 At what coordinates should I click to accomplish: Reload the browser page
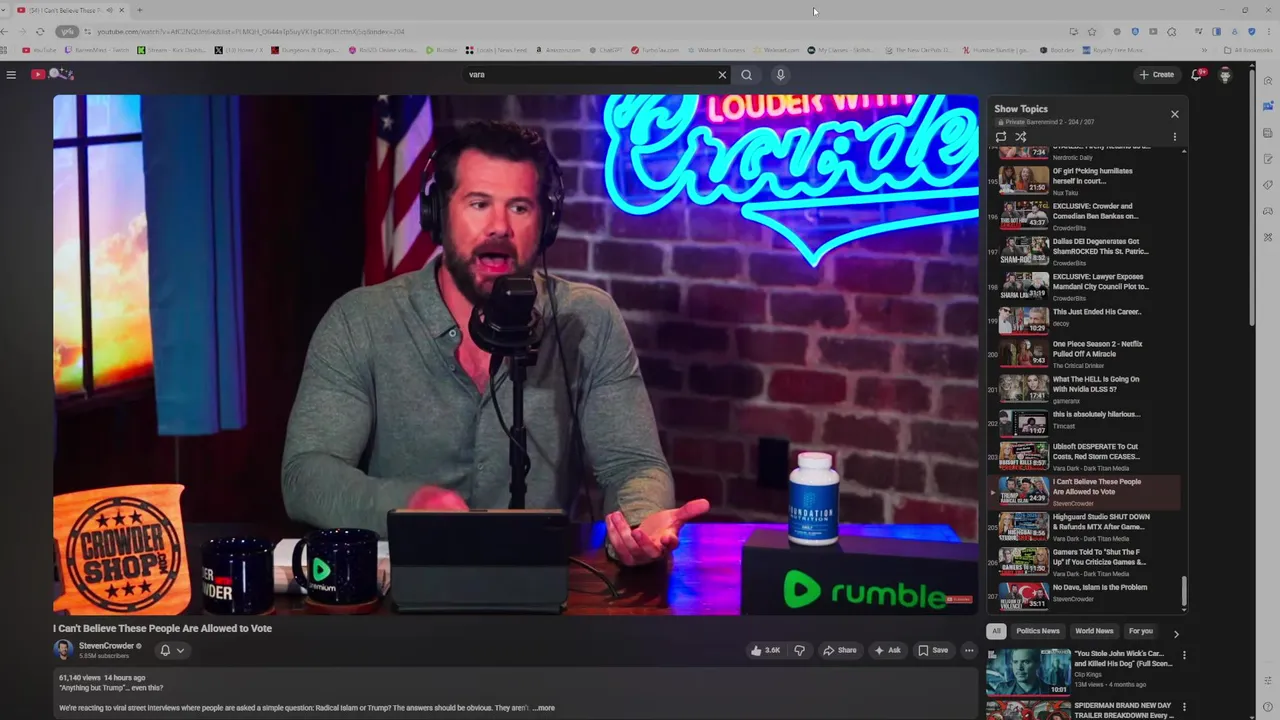pyautogui.click(x=40, y=31)
